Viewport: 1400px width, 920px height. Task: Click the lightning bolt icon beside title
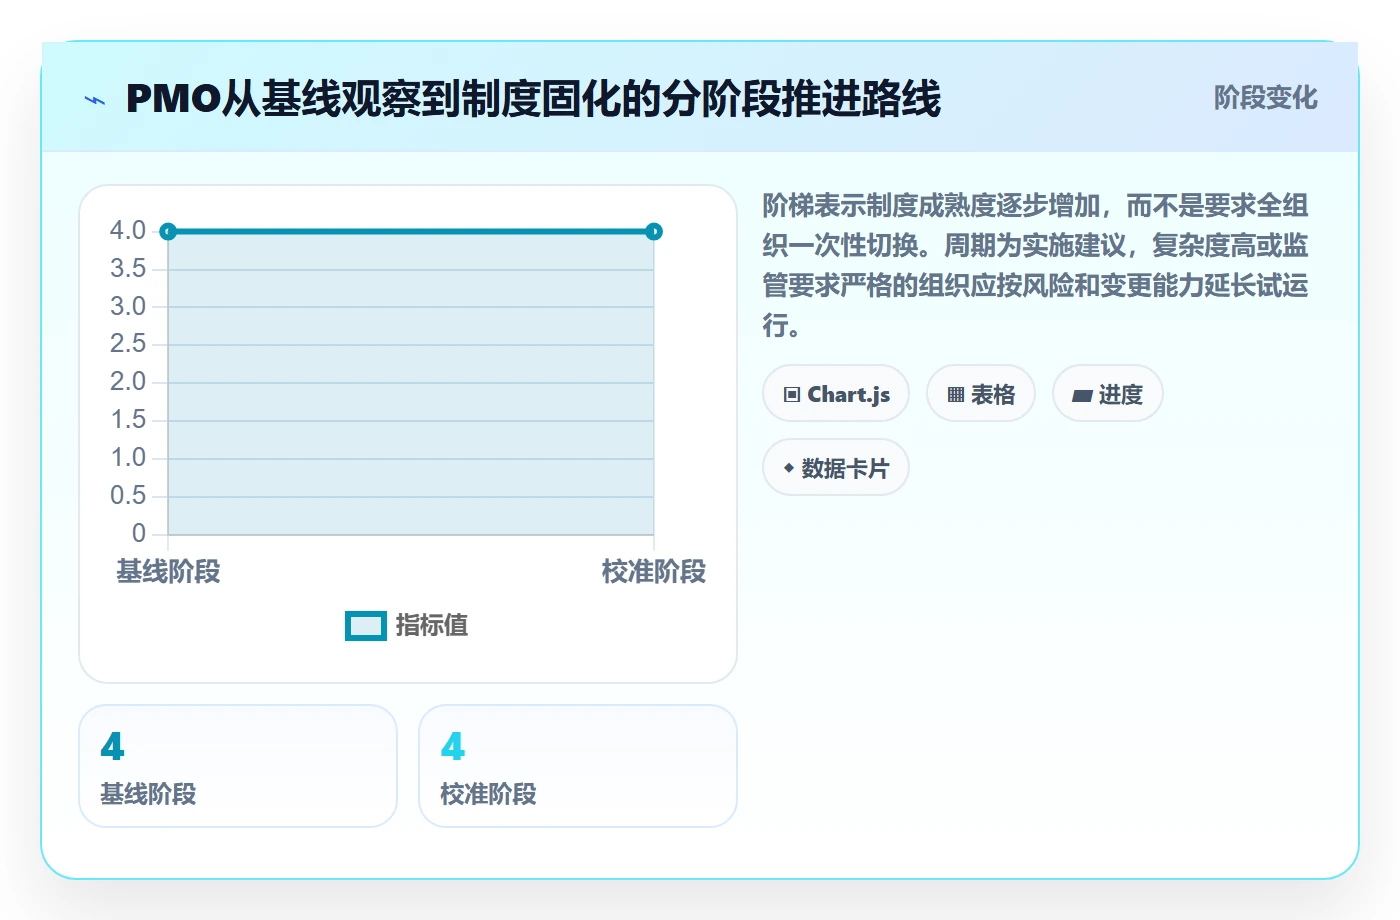95,100
